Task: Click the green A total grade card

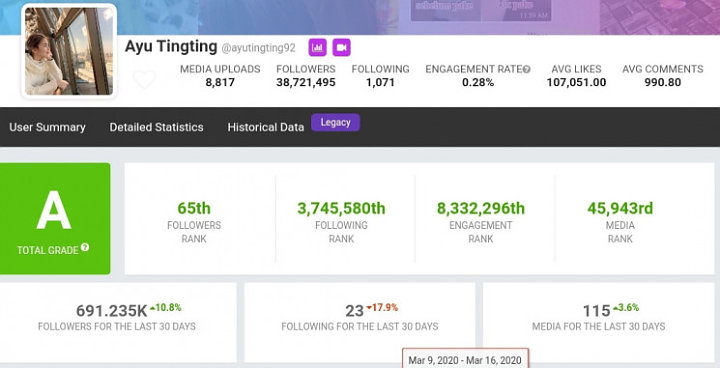Action: coord(55,219)
